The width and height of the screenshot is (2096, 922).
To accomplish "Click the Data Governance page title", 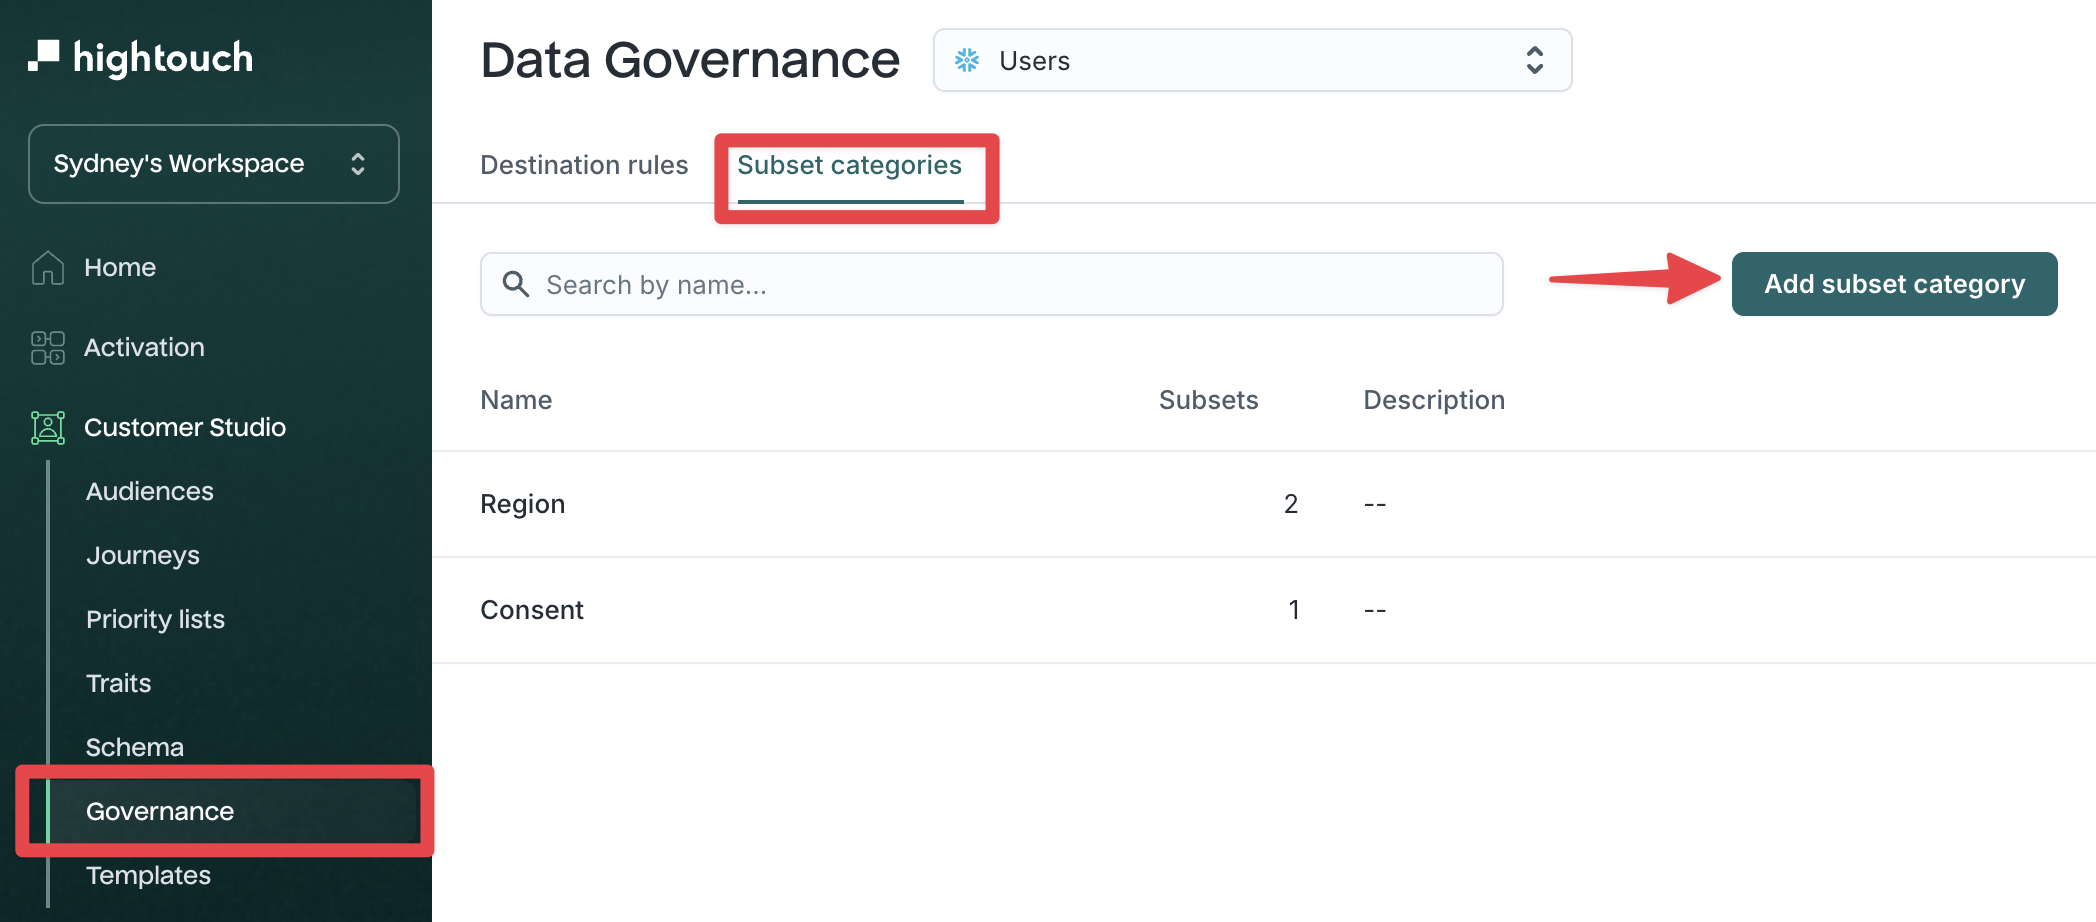I will 690,60.
